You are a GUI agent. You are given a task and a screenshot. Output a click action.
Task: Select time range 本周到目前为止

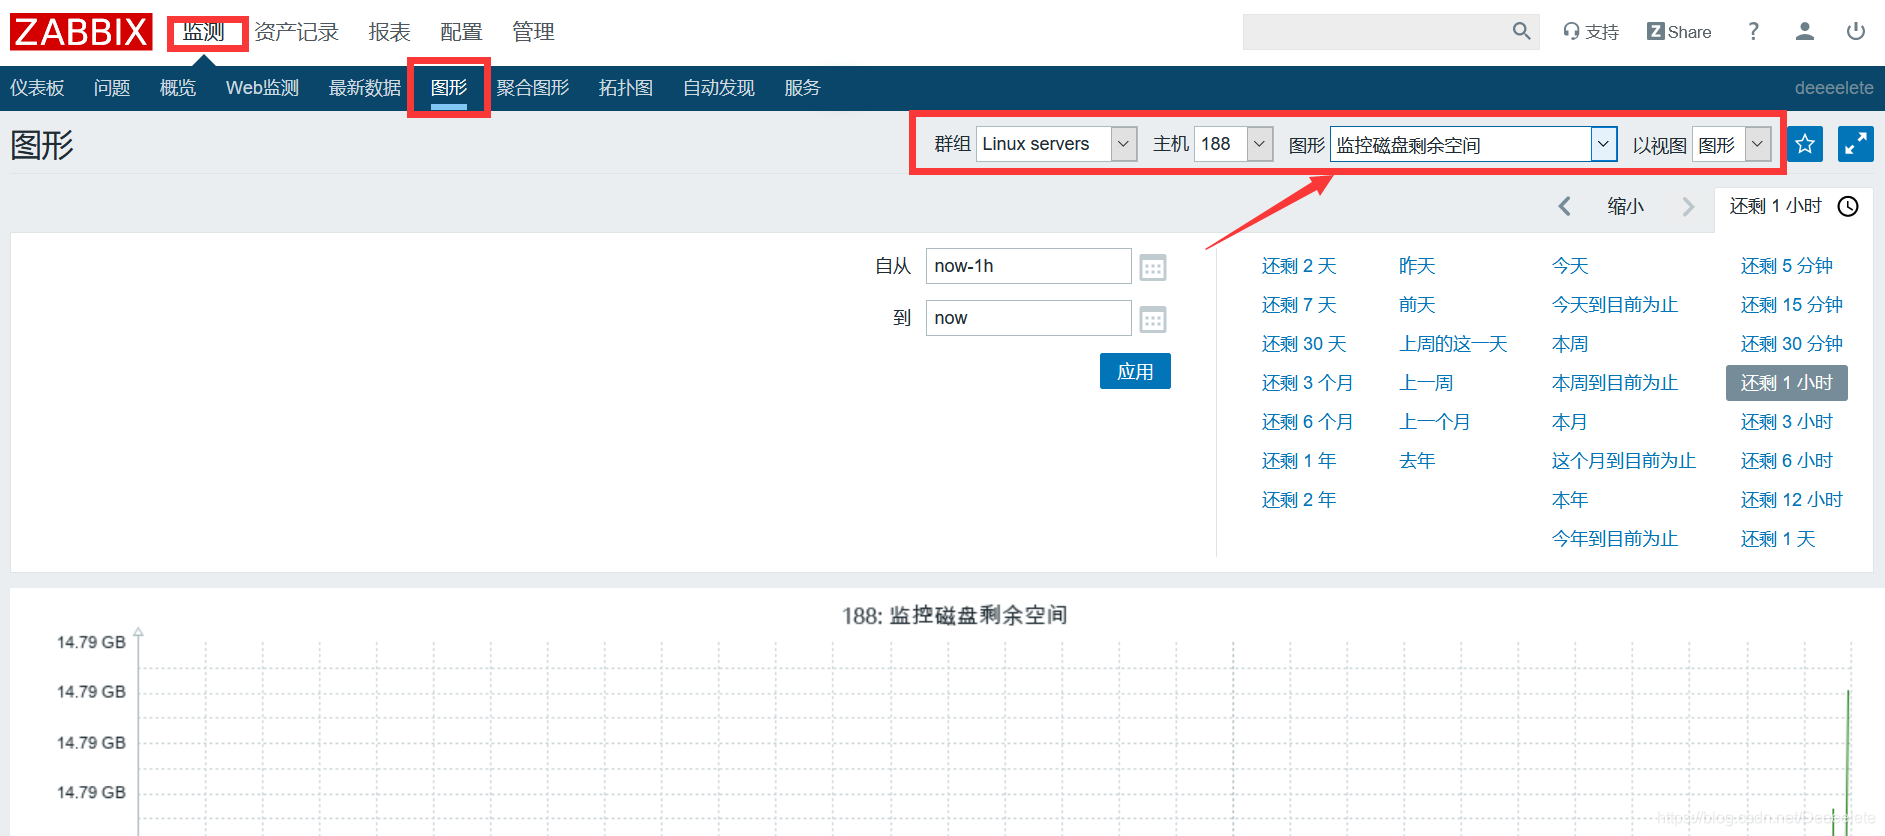click(1615, 383)
